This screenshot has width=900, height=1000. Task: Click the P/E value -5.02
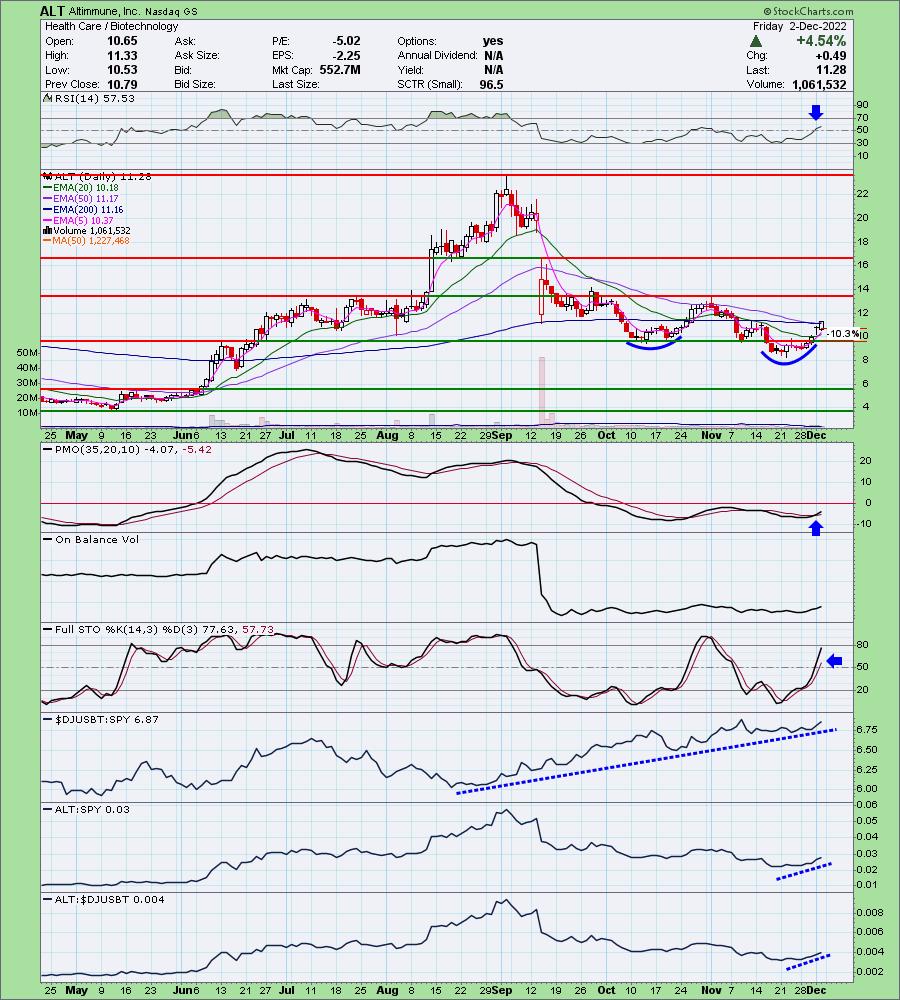pyautogui.click(x=346, y=41)
